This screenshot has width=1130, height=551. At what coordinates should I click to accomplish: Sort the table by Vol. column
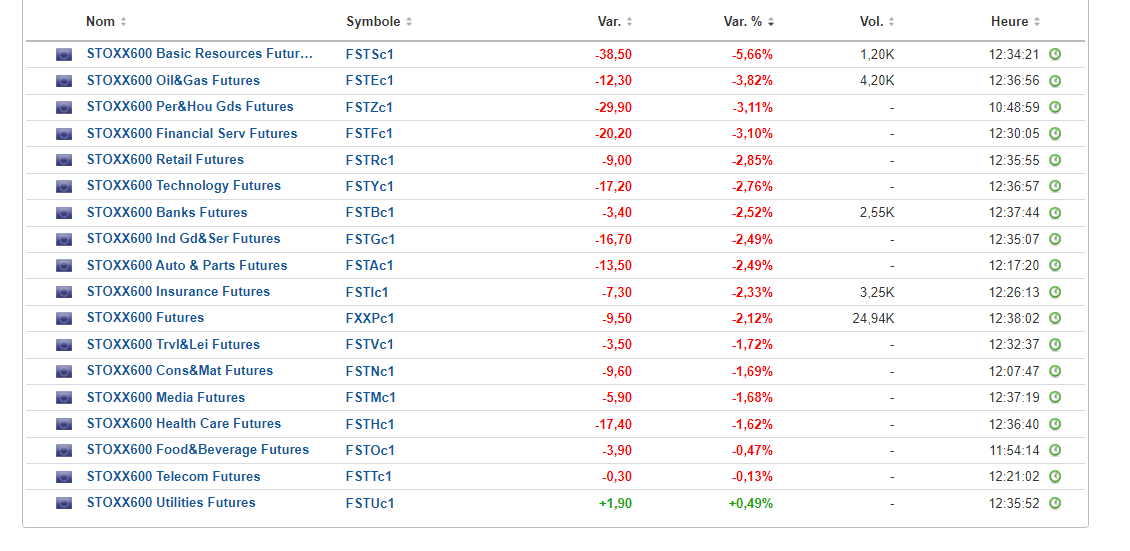877,22
